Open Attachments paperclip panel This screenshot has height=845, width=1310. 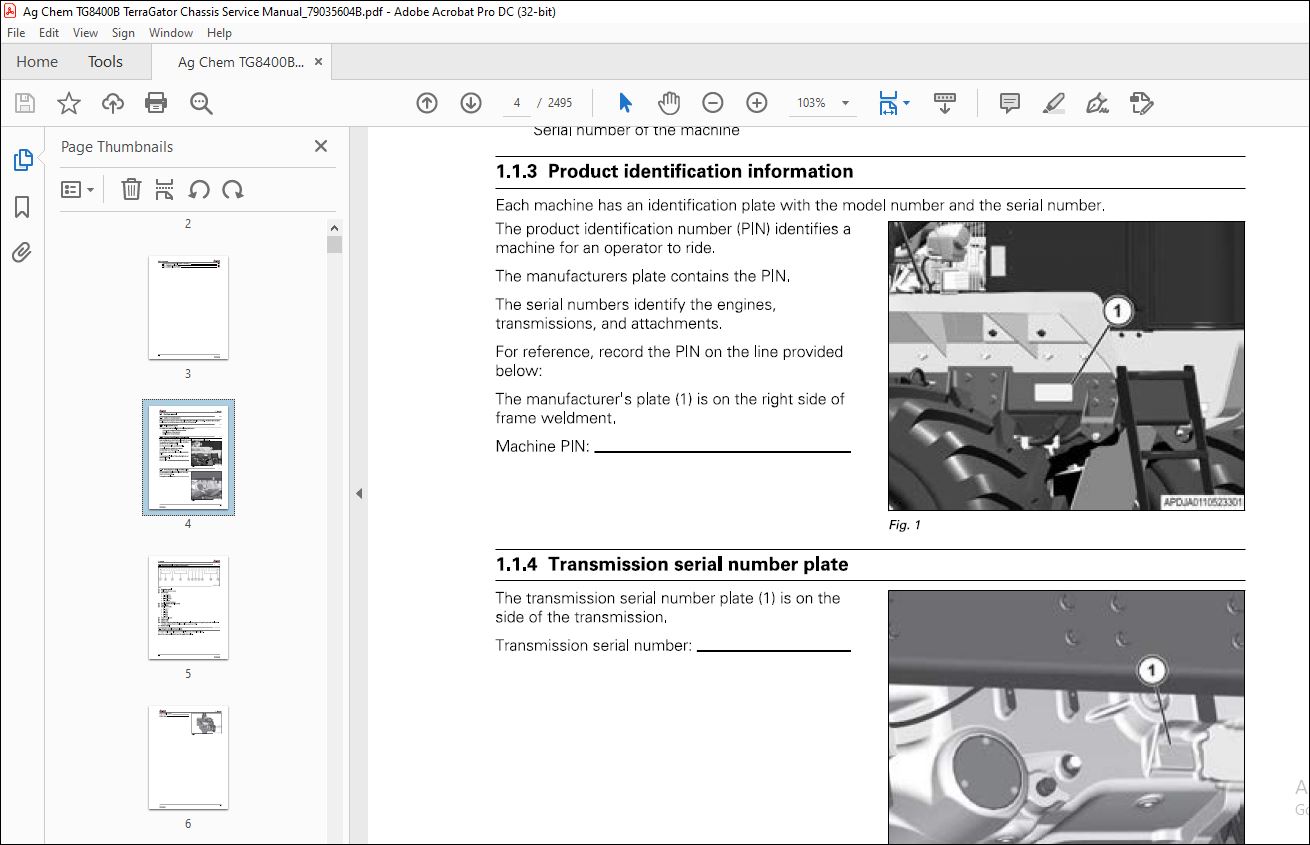pos(22,252)
